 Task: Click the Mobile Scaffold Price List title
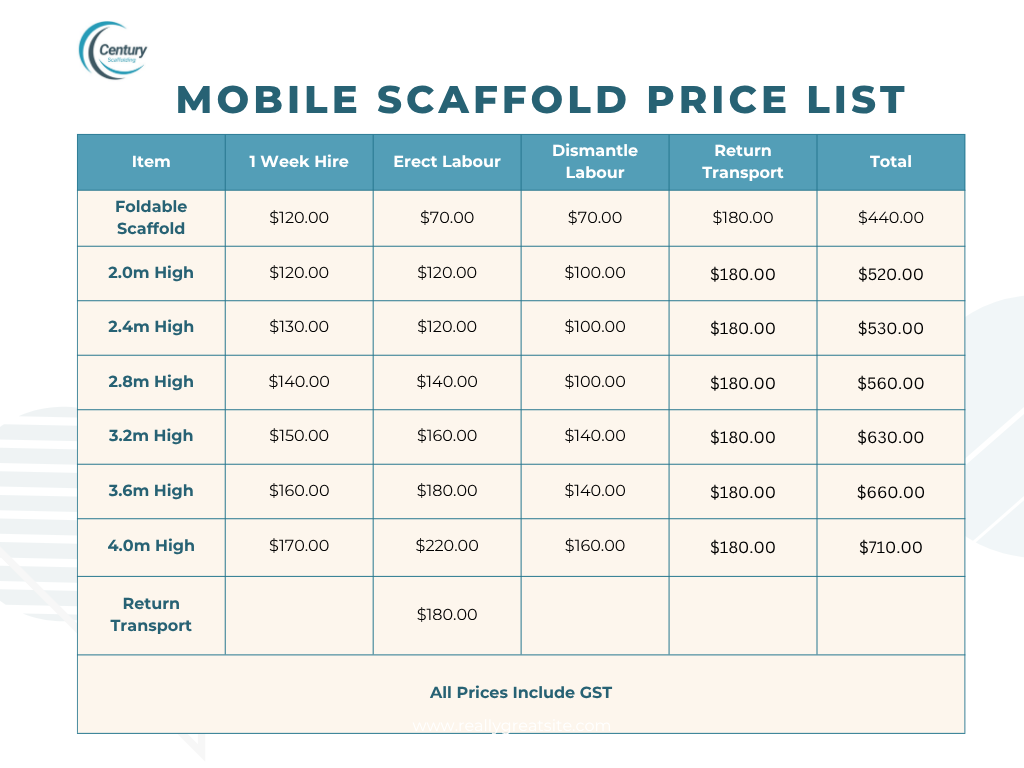coord(540,100)
